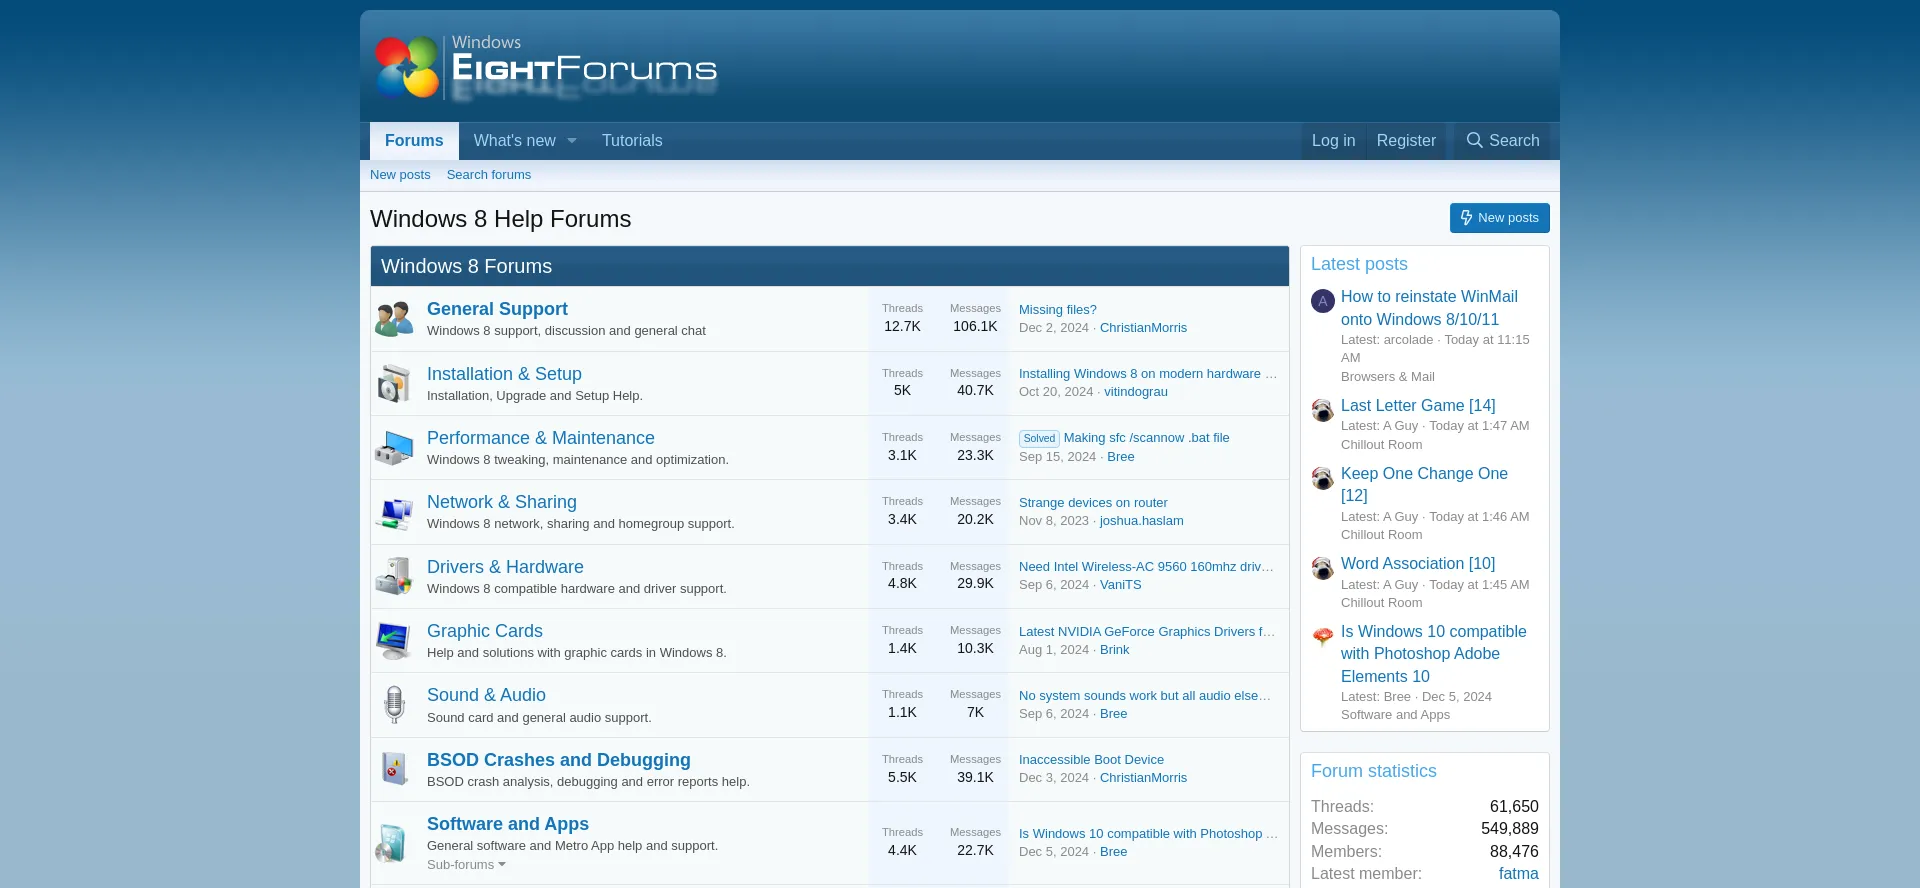Open Search forums sub-navigation link
Viewport: 1920px width, 888px height.
[x=489, y=175]
